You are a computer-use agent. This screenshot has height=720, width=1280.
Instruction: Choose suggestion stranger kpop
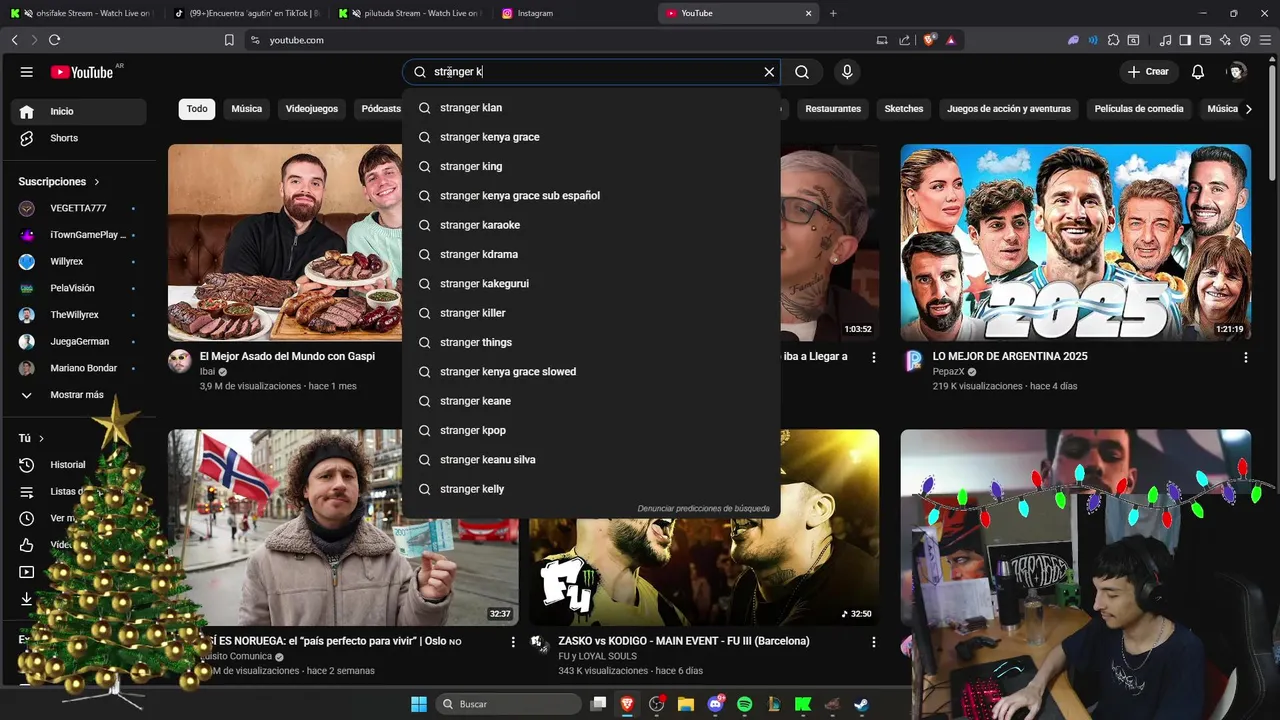tap(591, 430)
